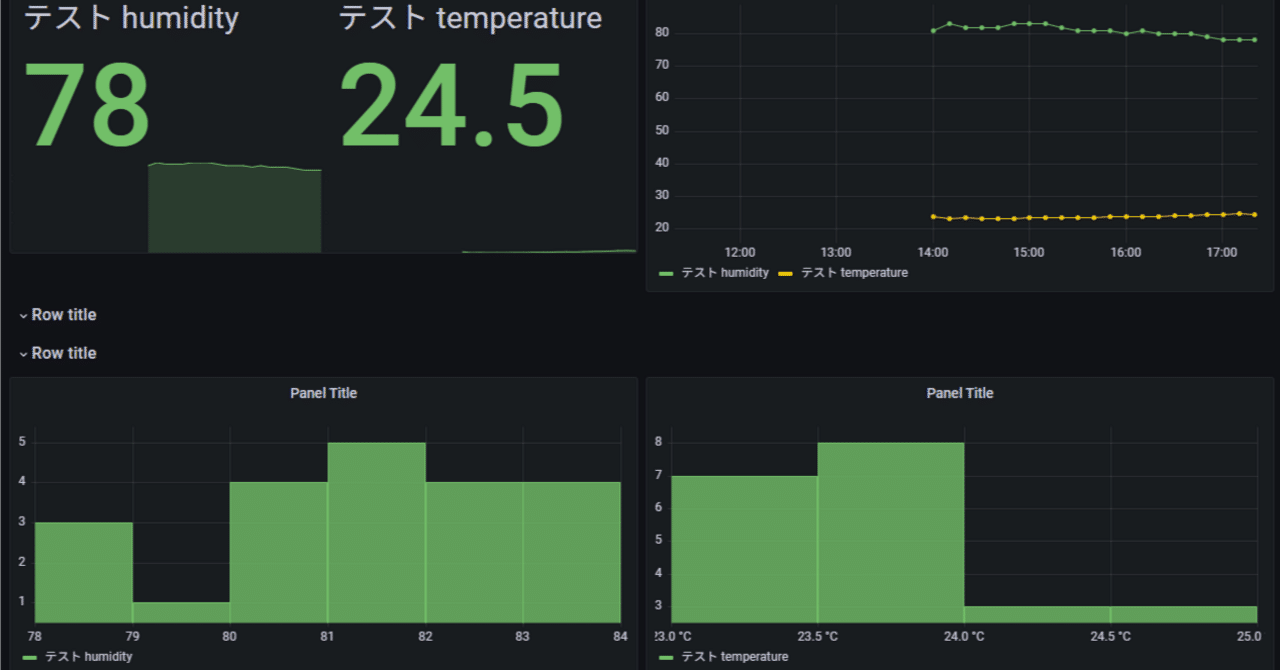Open the humidity histogram Panel Title menu

click(323, 393)
